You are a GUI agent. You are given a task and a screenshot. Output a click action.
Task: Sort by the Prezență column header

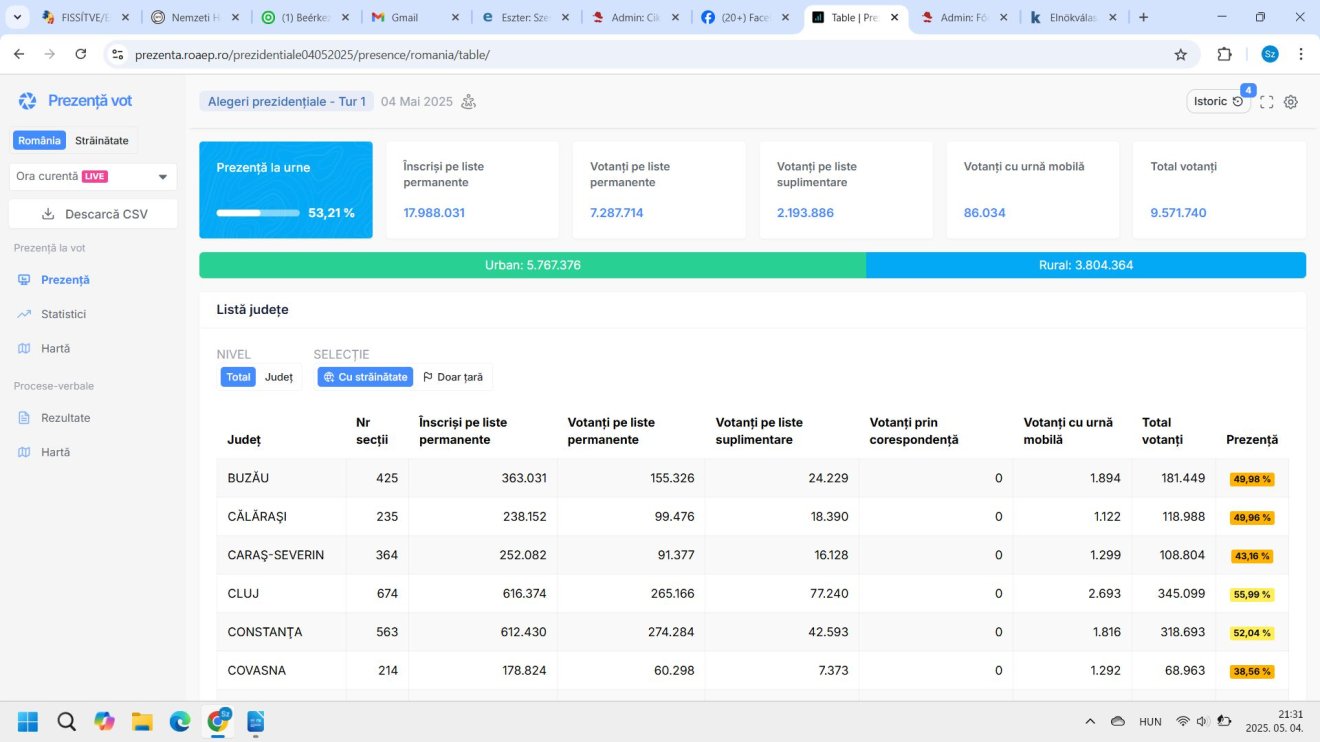(x=1252, y=440)
